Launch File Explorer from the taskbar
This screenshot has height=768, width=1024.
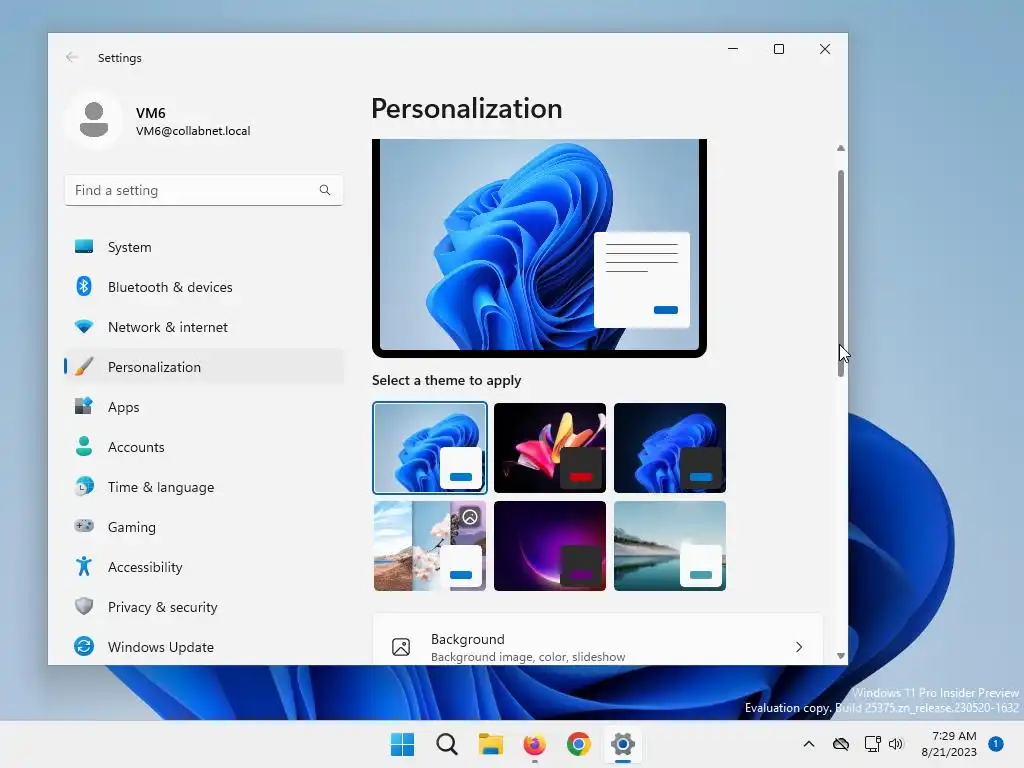click(490, 744)
